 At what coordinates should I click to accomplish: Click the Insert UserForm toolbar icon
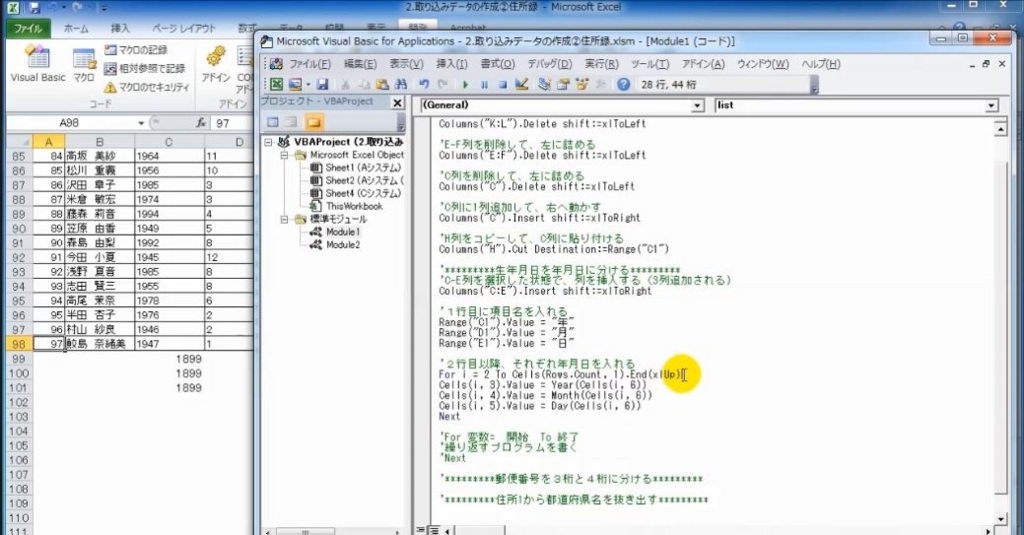point(295,84)
